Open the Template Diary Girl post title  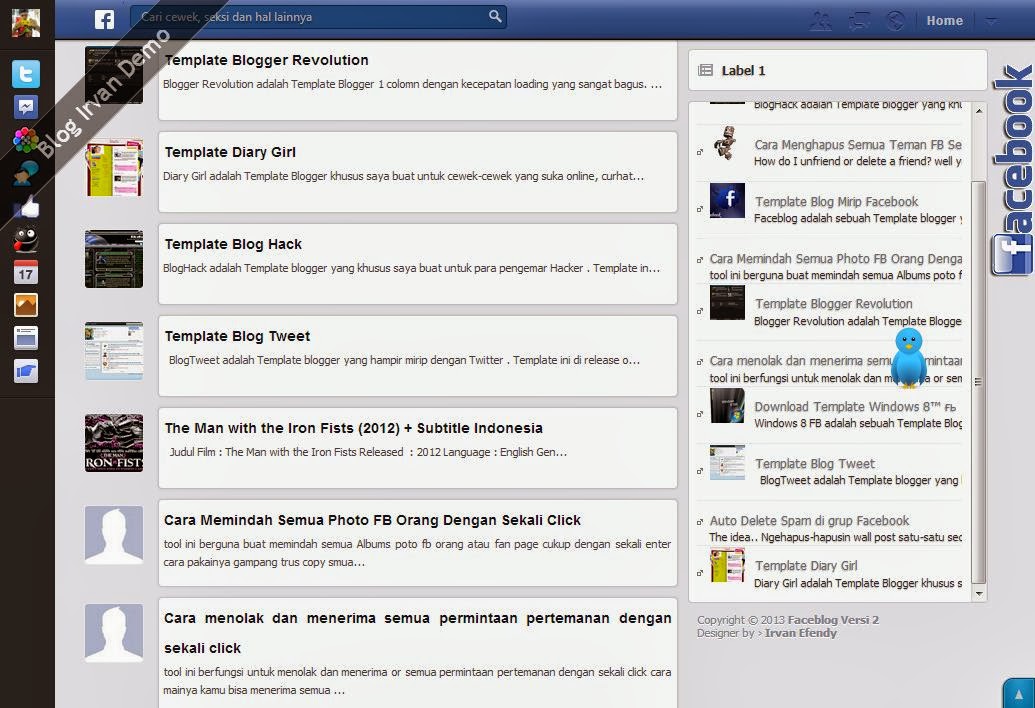(x=230, y=152)
